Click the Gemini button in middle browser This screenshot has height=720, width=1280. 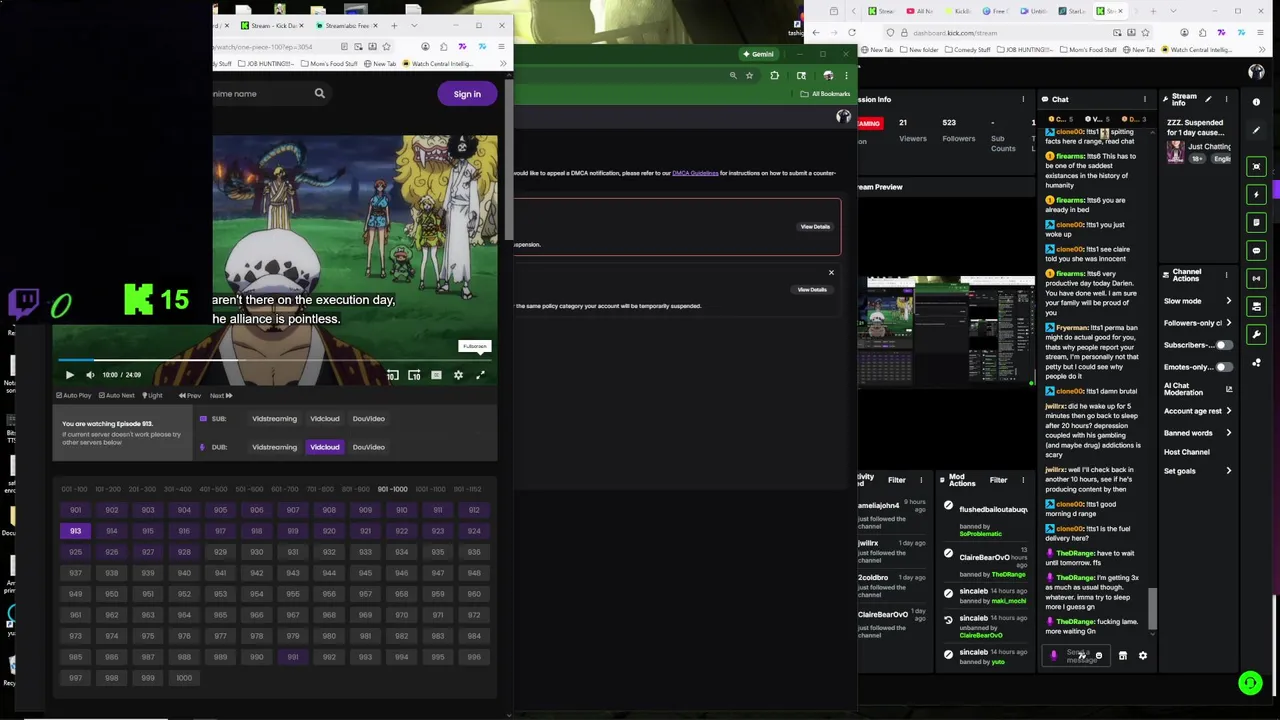(x=757, y=54)
